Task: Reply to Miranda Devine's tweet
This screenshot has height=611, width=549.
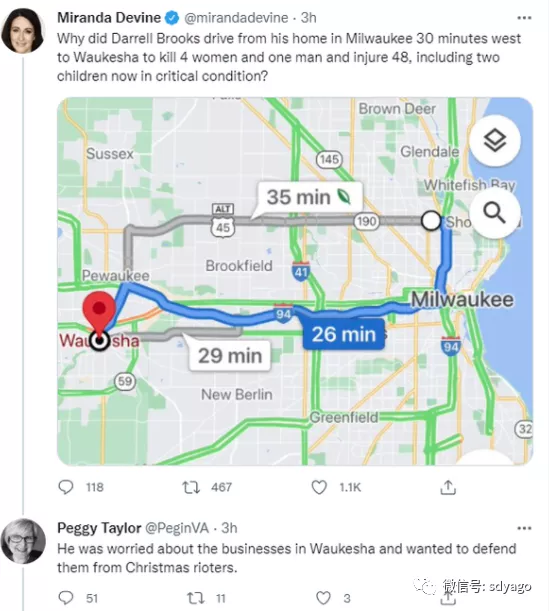Action: (65, 487)
